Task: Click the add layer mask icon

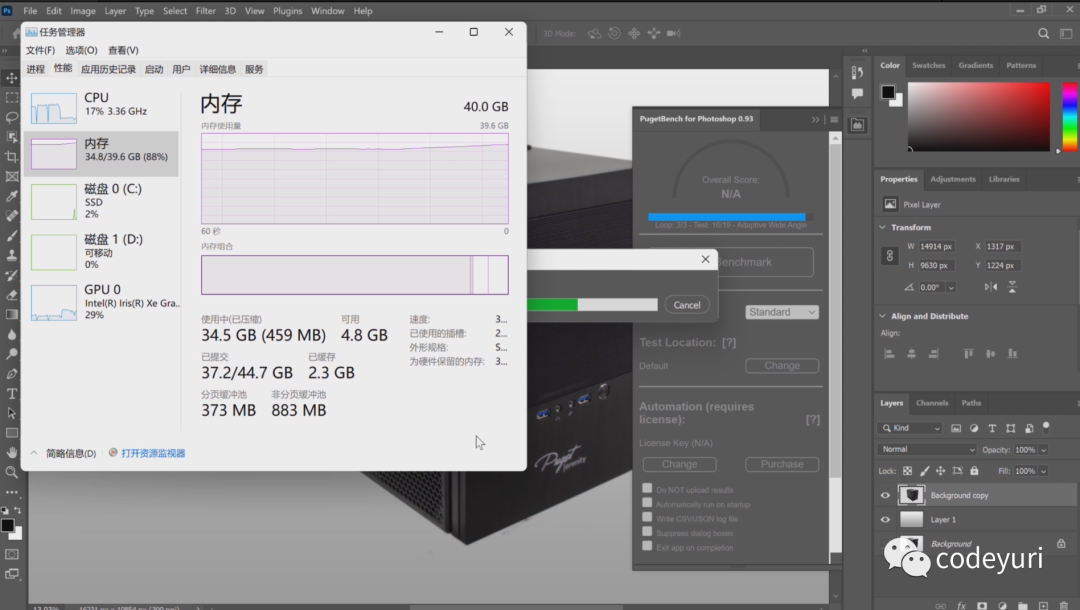Action: 982,605
